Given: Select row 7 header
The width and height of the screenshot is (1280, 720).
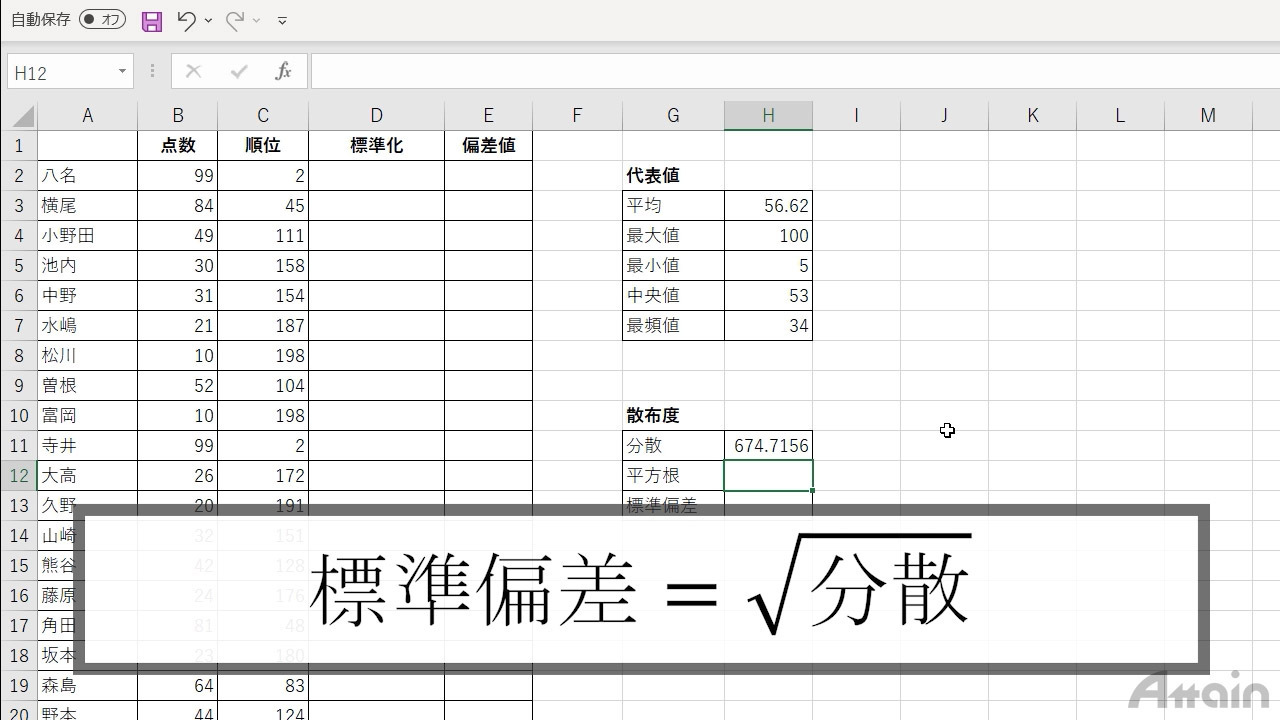Looking at the screenshot, I should [18, 326].
